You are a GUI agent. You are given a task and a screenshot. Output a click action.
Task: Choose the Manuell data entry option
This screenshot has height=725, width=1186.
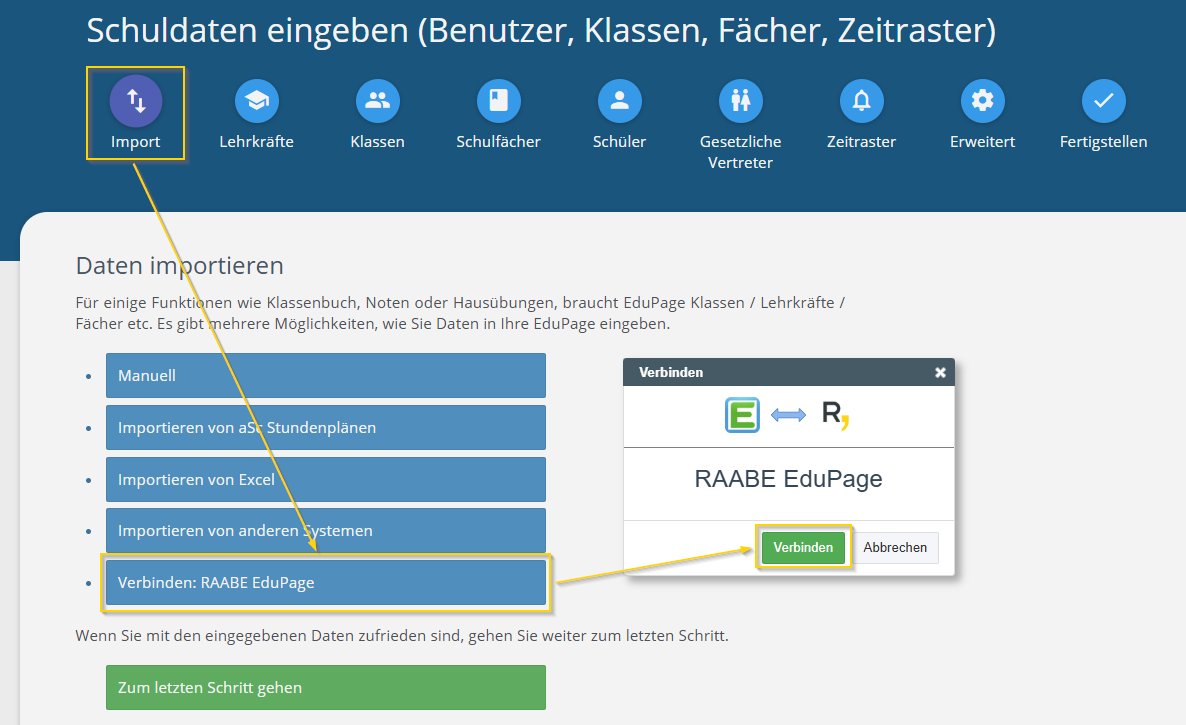coord(326,376)
